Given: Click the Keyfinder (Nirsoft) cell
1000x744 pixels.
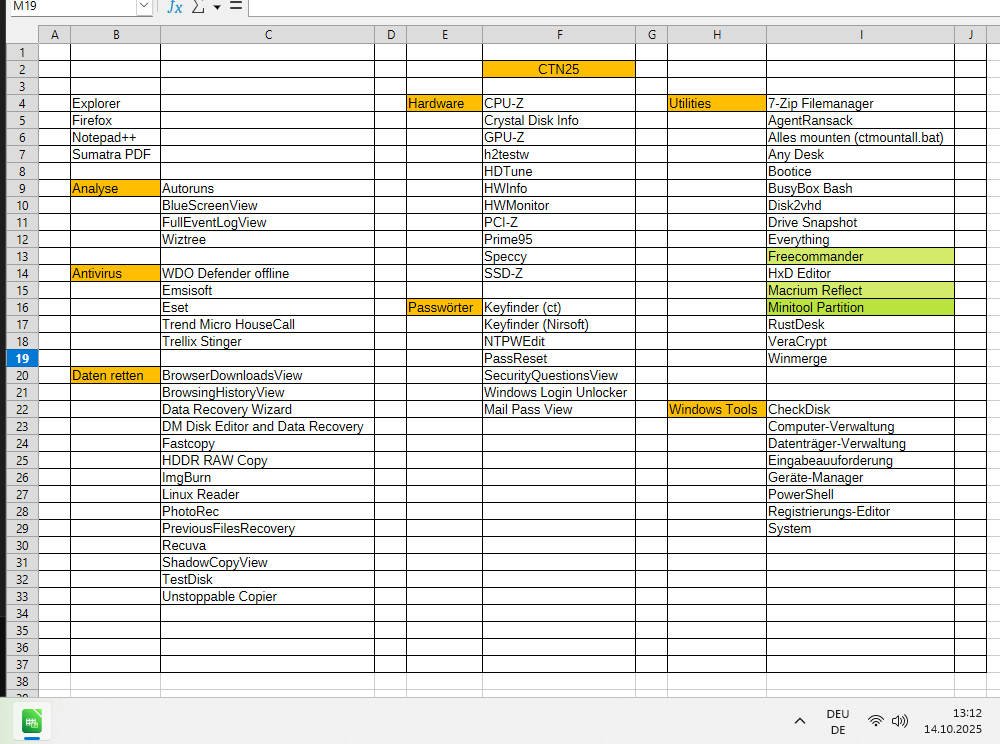Looking at the screenshot, I should point(559,325).
